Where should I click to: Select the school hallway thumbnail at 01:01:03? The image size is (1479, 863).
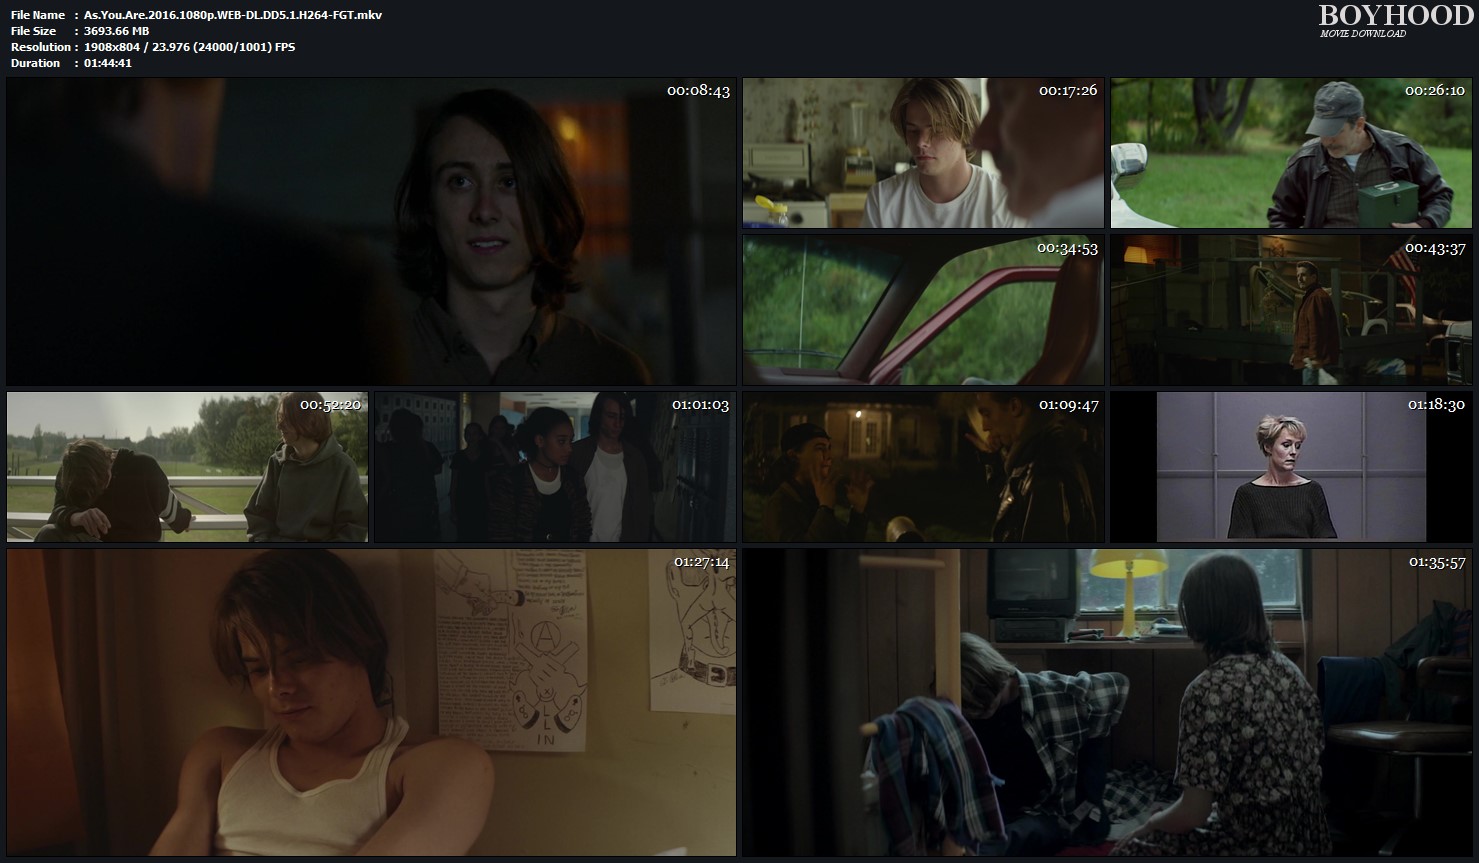555,466
